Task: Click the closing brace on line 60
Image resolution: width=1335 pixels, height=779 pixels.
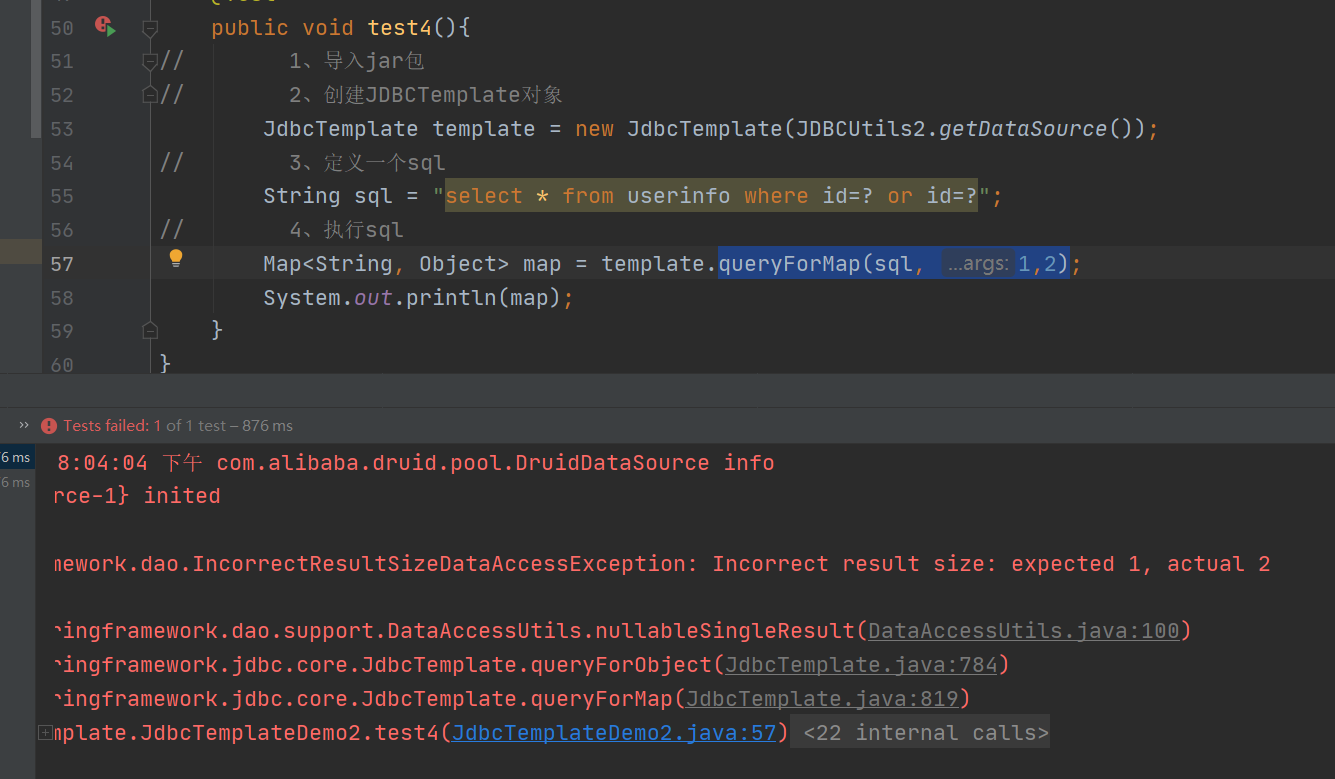Action: click(165, 363)
